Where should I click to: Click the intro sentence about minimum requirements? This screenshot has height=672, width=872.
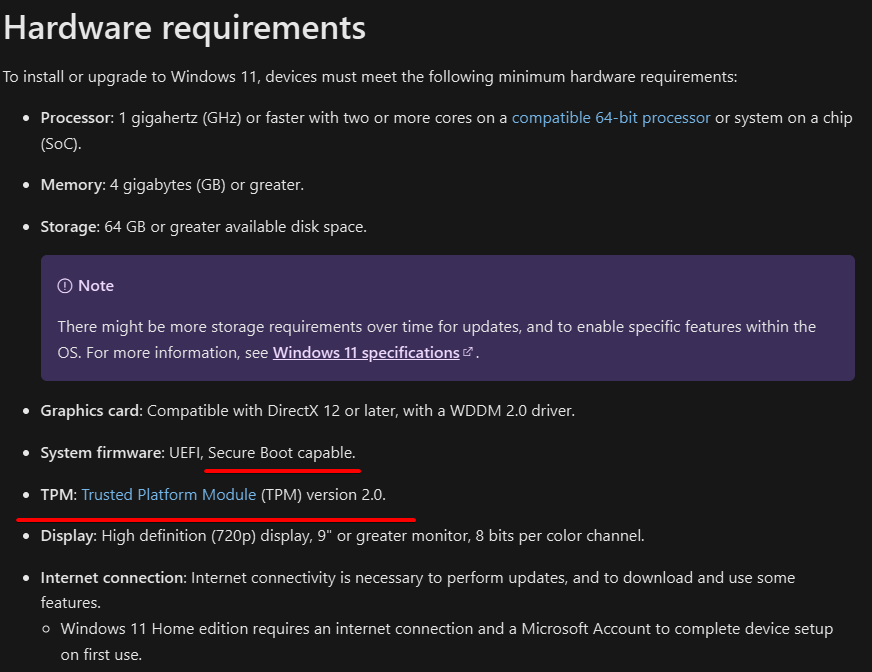click(x=370, y=77)
